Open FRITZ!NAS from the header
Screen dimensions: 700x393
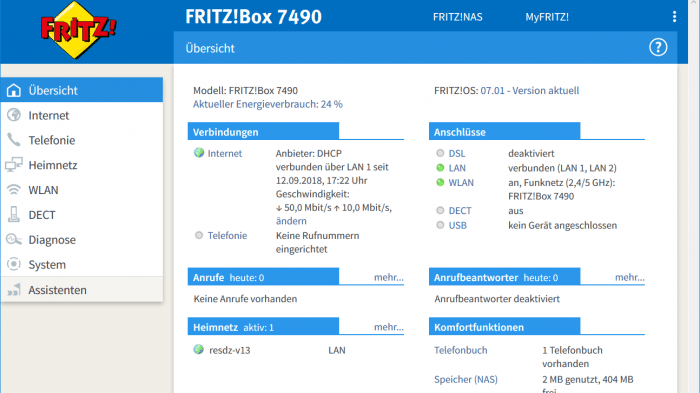[458, 17]
